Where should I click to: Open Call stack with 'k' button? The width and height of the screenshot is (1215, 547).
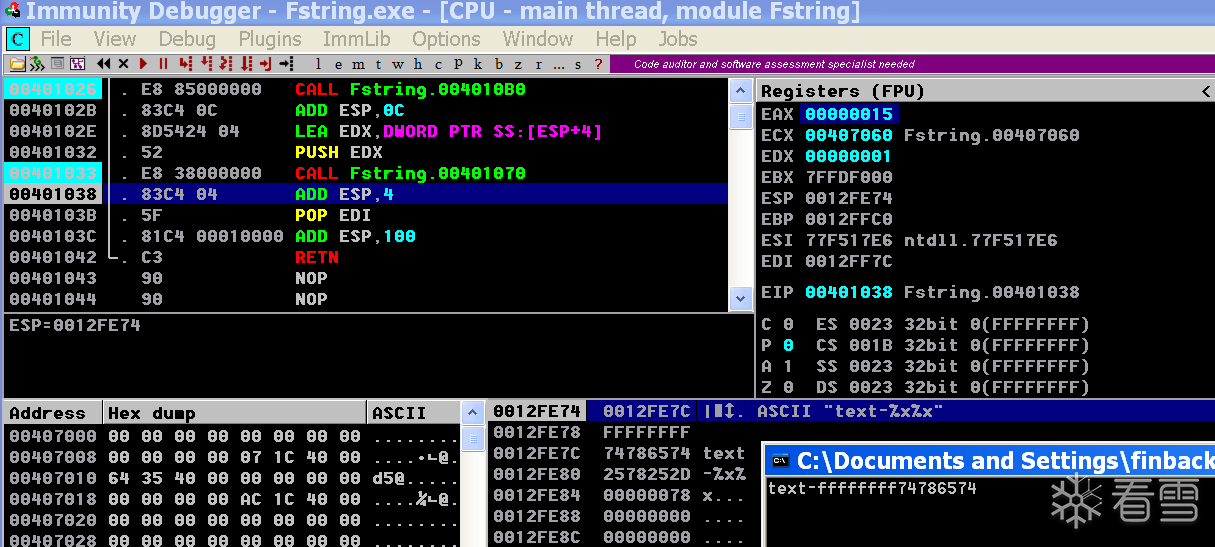pos(478,64)
